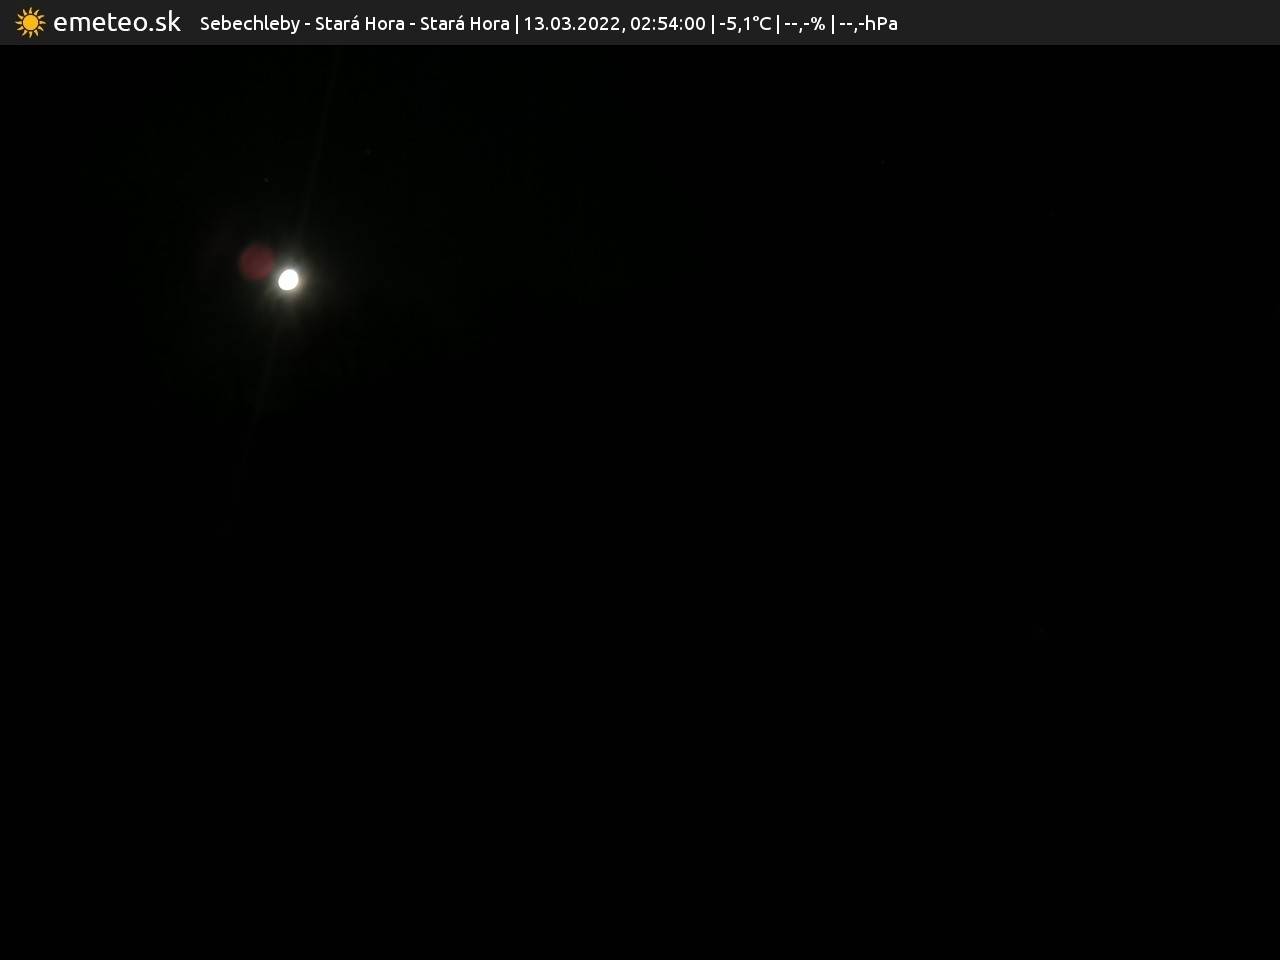
Task: Click the date 13.03.2022 in header
Action: pyautogui.click(x=571, y=24)
